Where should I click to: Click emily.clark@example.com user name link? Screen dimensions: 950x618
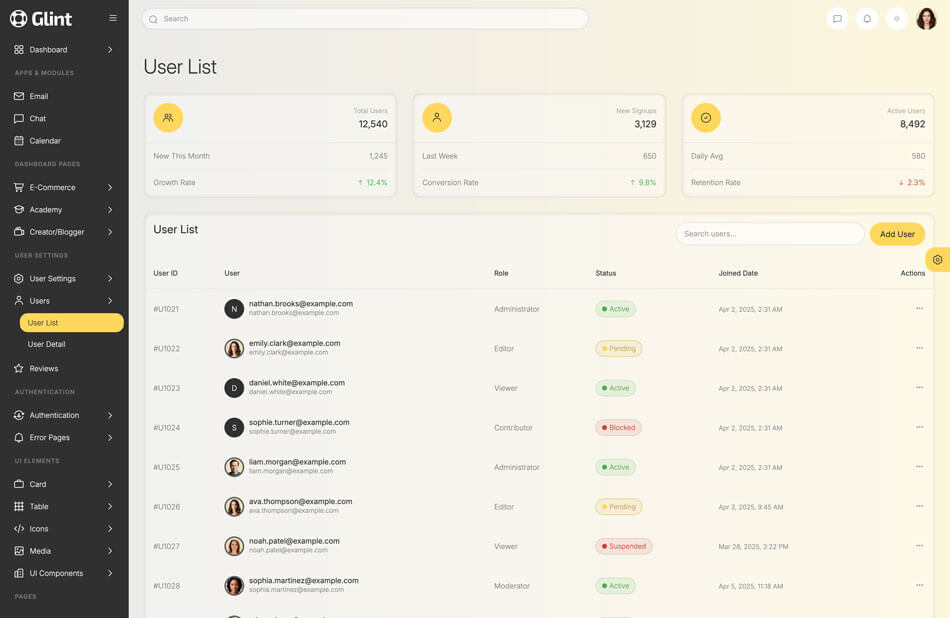point(294,343)
